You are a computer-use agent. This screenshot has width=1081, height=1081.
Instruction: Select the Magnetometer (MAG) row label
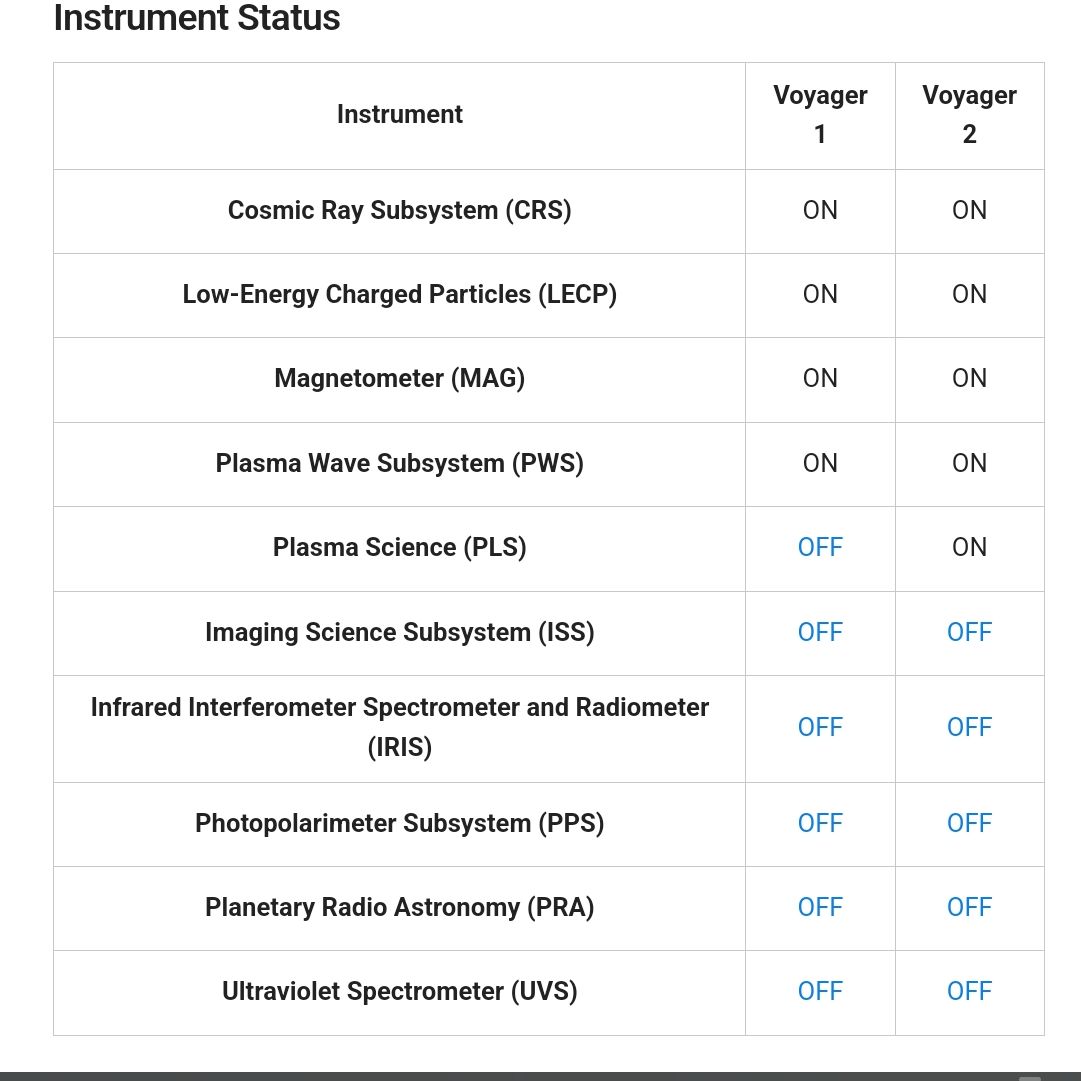400,378
